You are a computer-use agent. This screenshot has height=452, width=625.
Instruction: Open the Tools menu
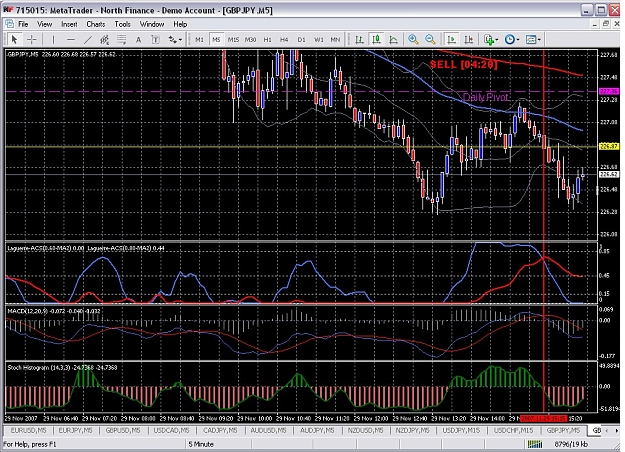point(122,24)
